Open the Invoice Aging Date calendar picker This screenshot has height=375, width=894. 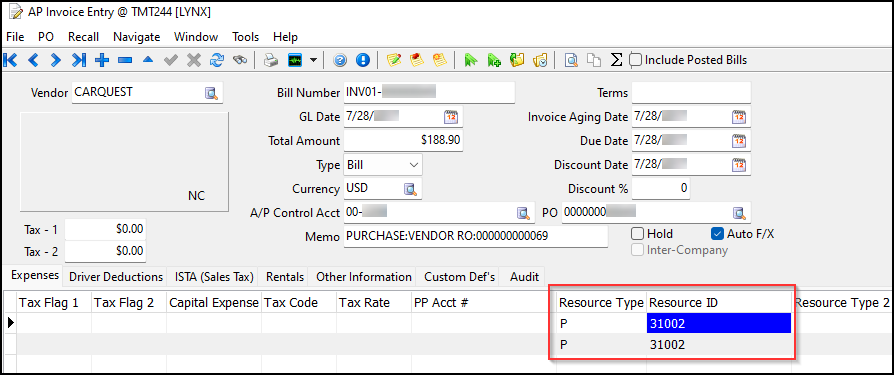tap(739, 117)
